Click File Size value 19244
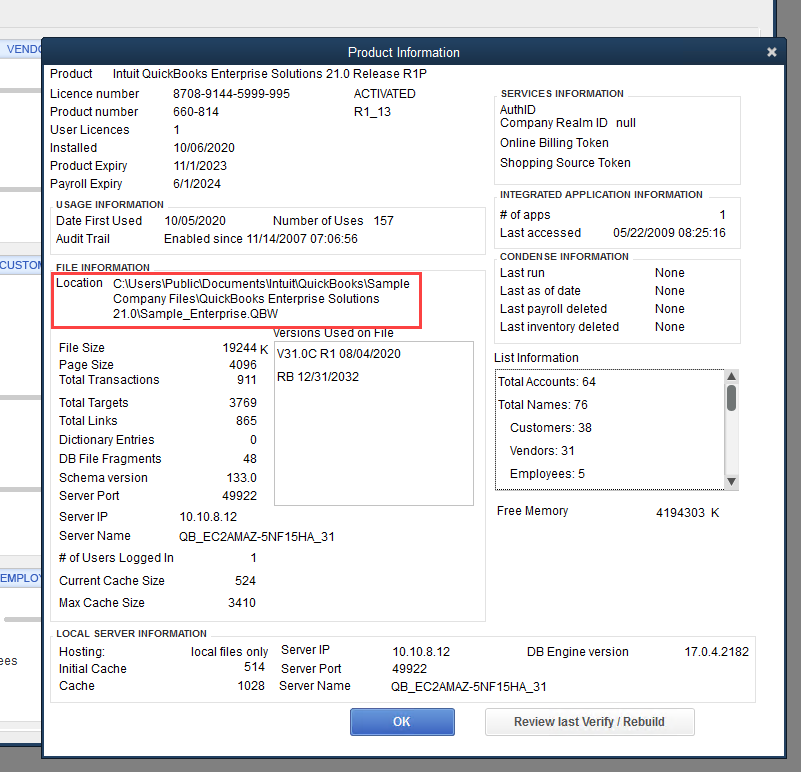 (x=240, y=348)
